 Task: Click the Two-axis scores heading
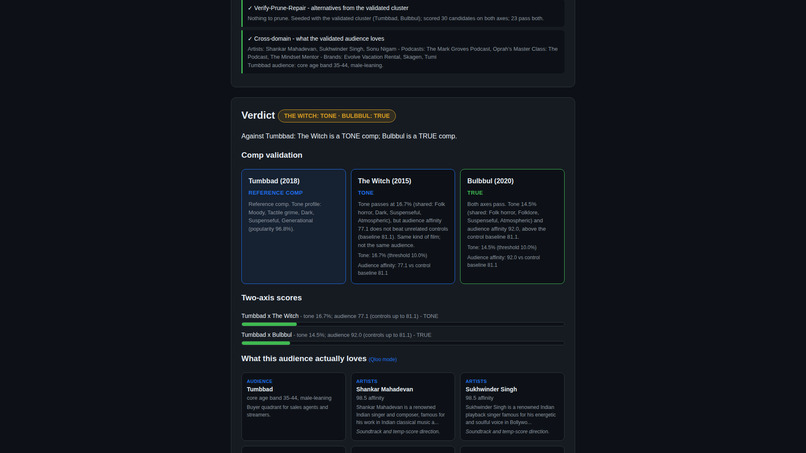click(271, 298)
